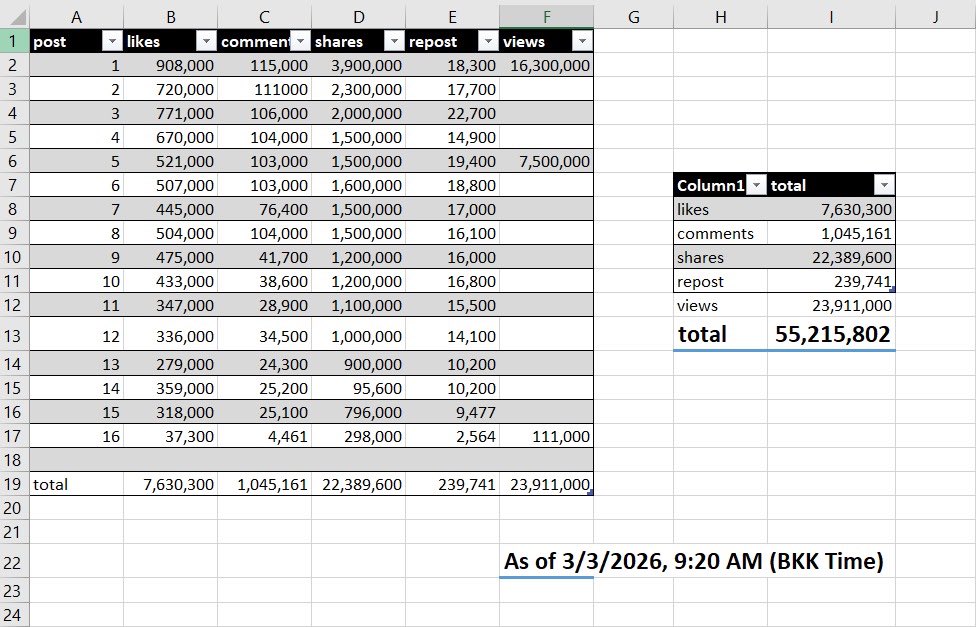Open the summary total column filter dropdown
This screenshot has height=627, width=976.
click(x=884, y=185)
